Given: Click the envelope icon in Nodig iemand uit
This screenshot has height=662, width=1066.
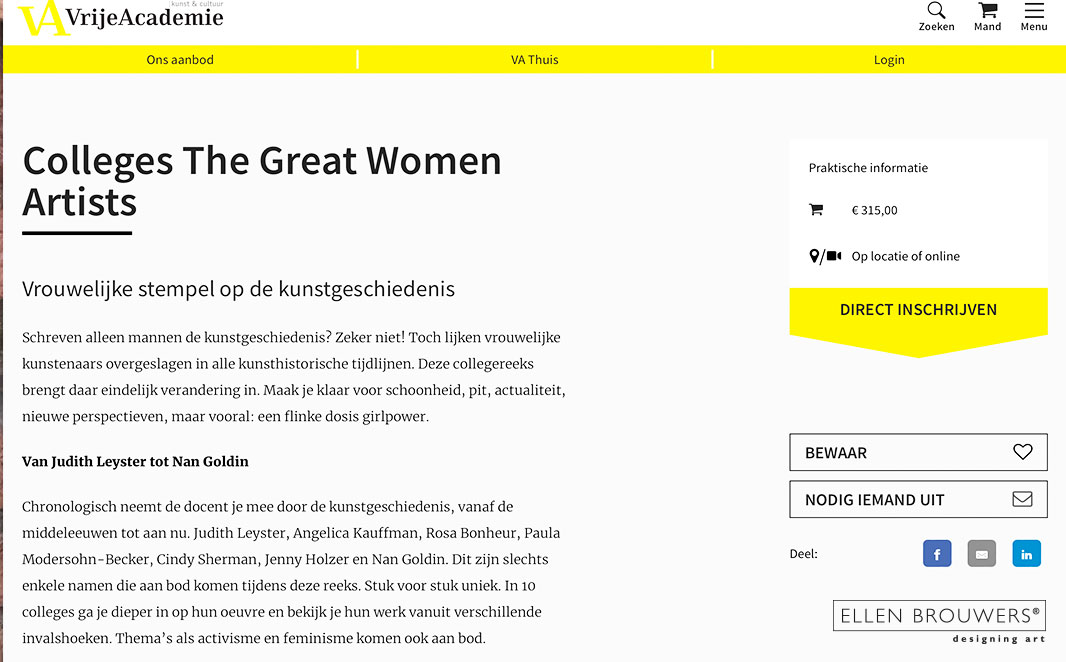Looking at the screenshot, I should [x=1022, y=499].
